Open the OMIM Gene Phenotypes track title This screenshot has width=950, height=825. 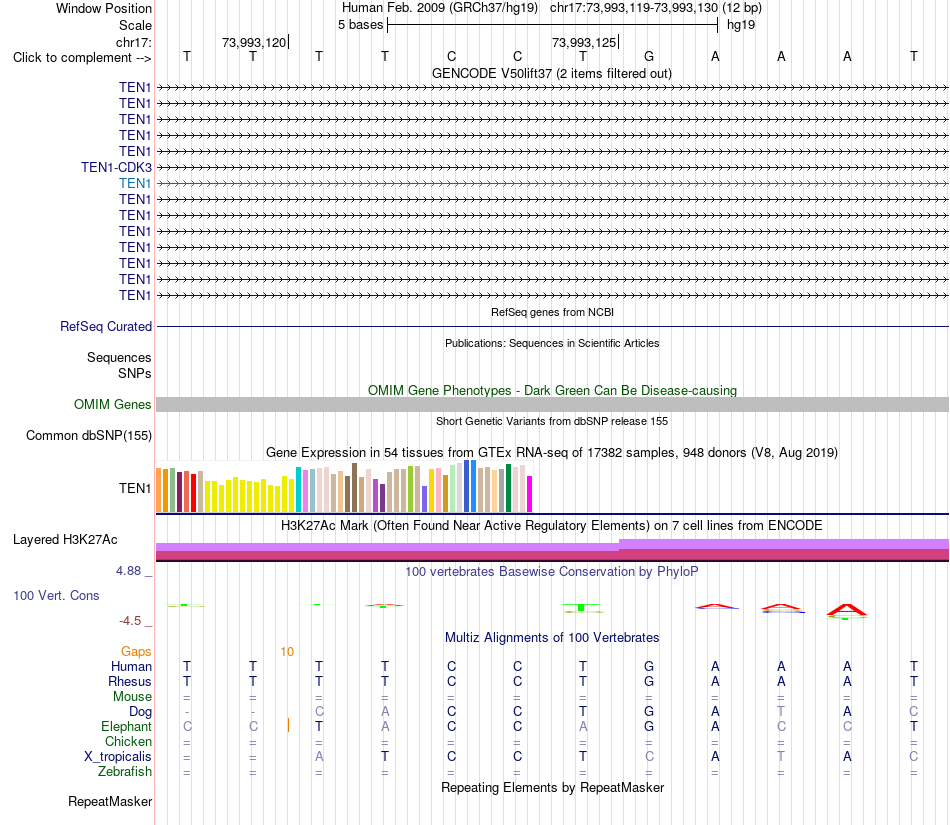(x=552, y=390)
